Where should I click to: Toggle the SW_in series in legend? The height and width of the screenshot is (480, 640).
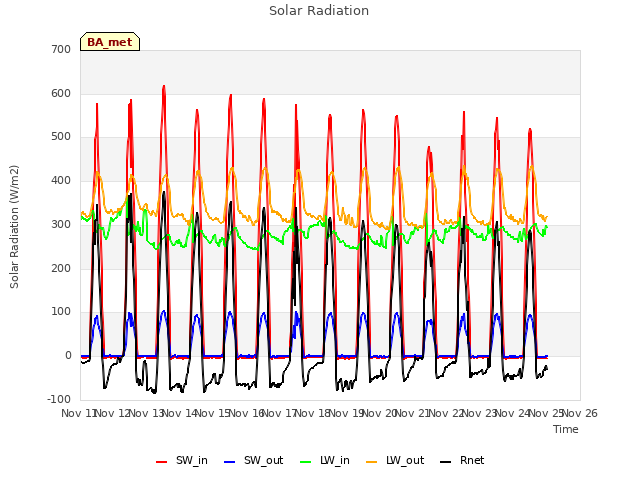[182, 460]
